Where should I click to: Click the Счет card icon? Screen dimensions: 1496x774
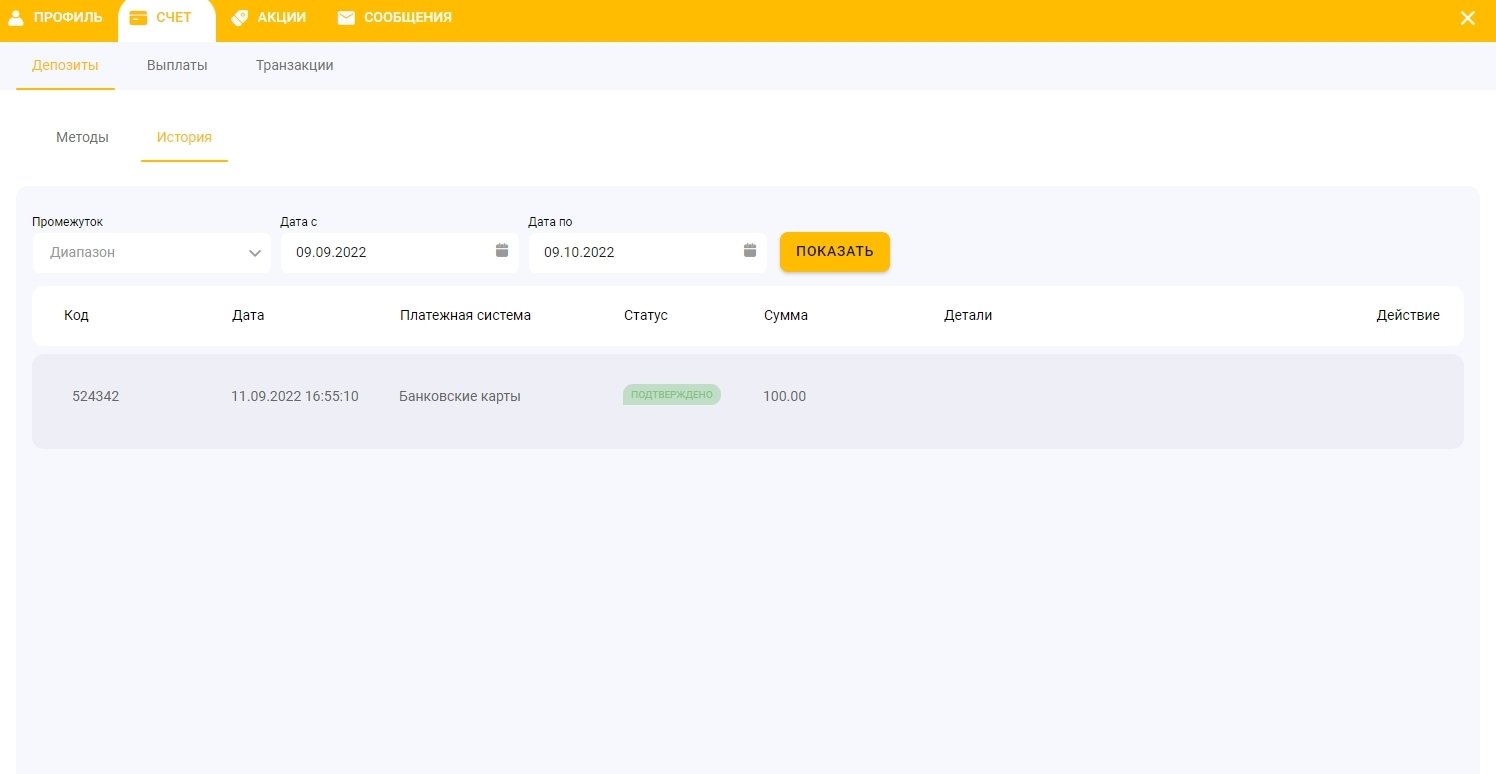pos(138,18)
